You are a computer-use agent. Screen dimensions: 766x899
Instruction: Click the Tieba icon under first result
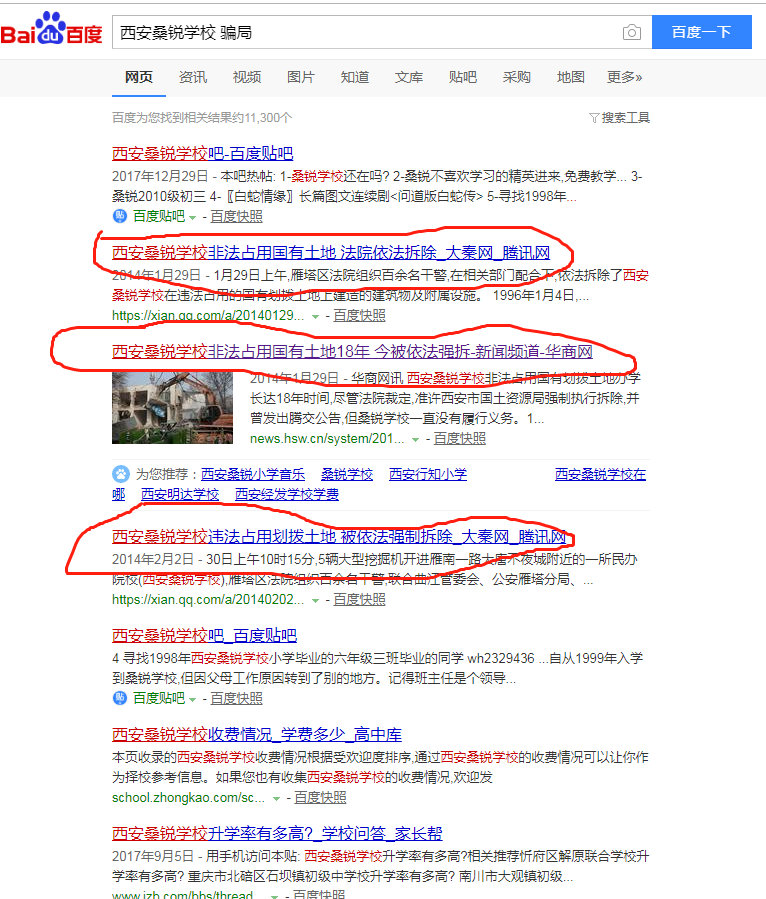coord(120,216)
